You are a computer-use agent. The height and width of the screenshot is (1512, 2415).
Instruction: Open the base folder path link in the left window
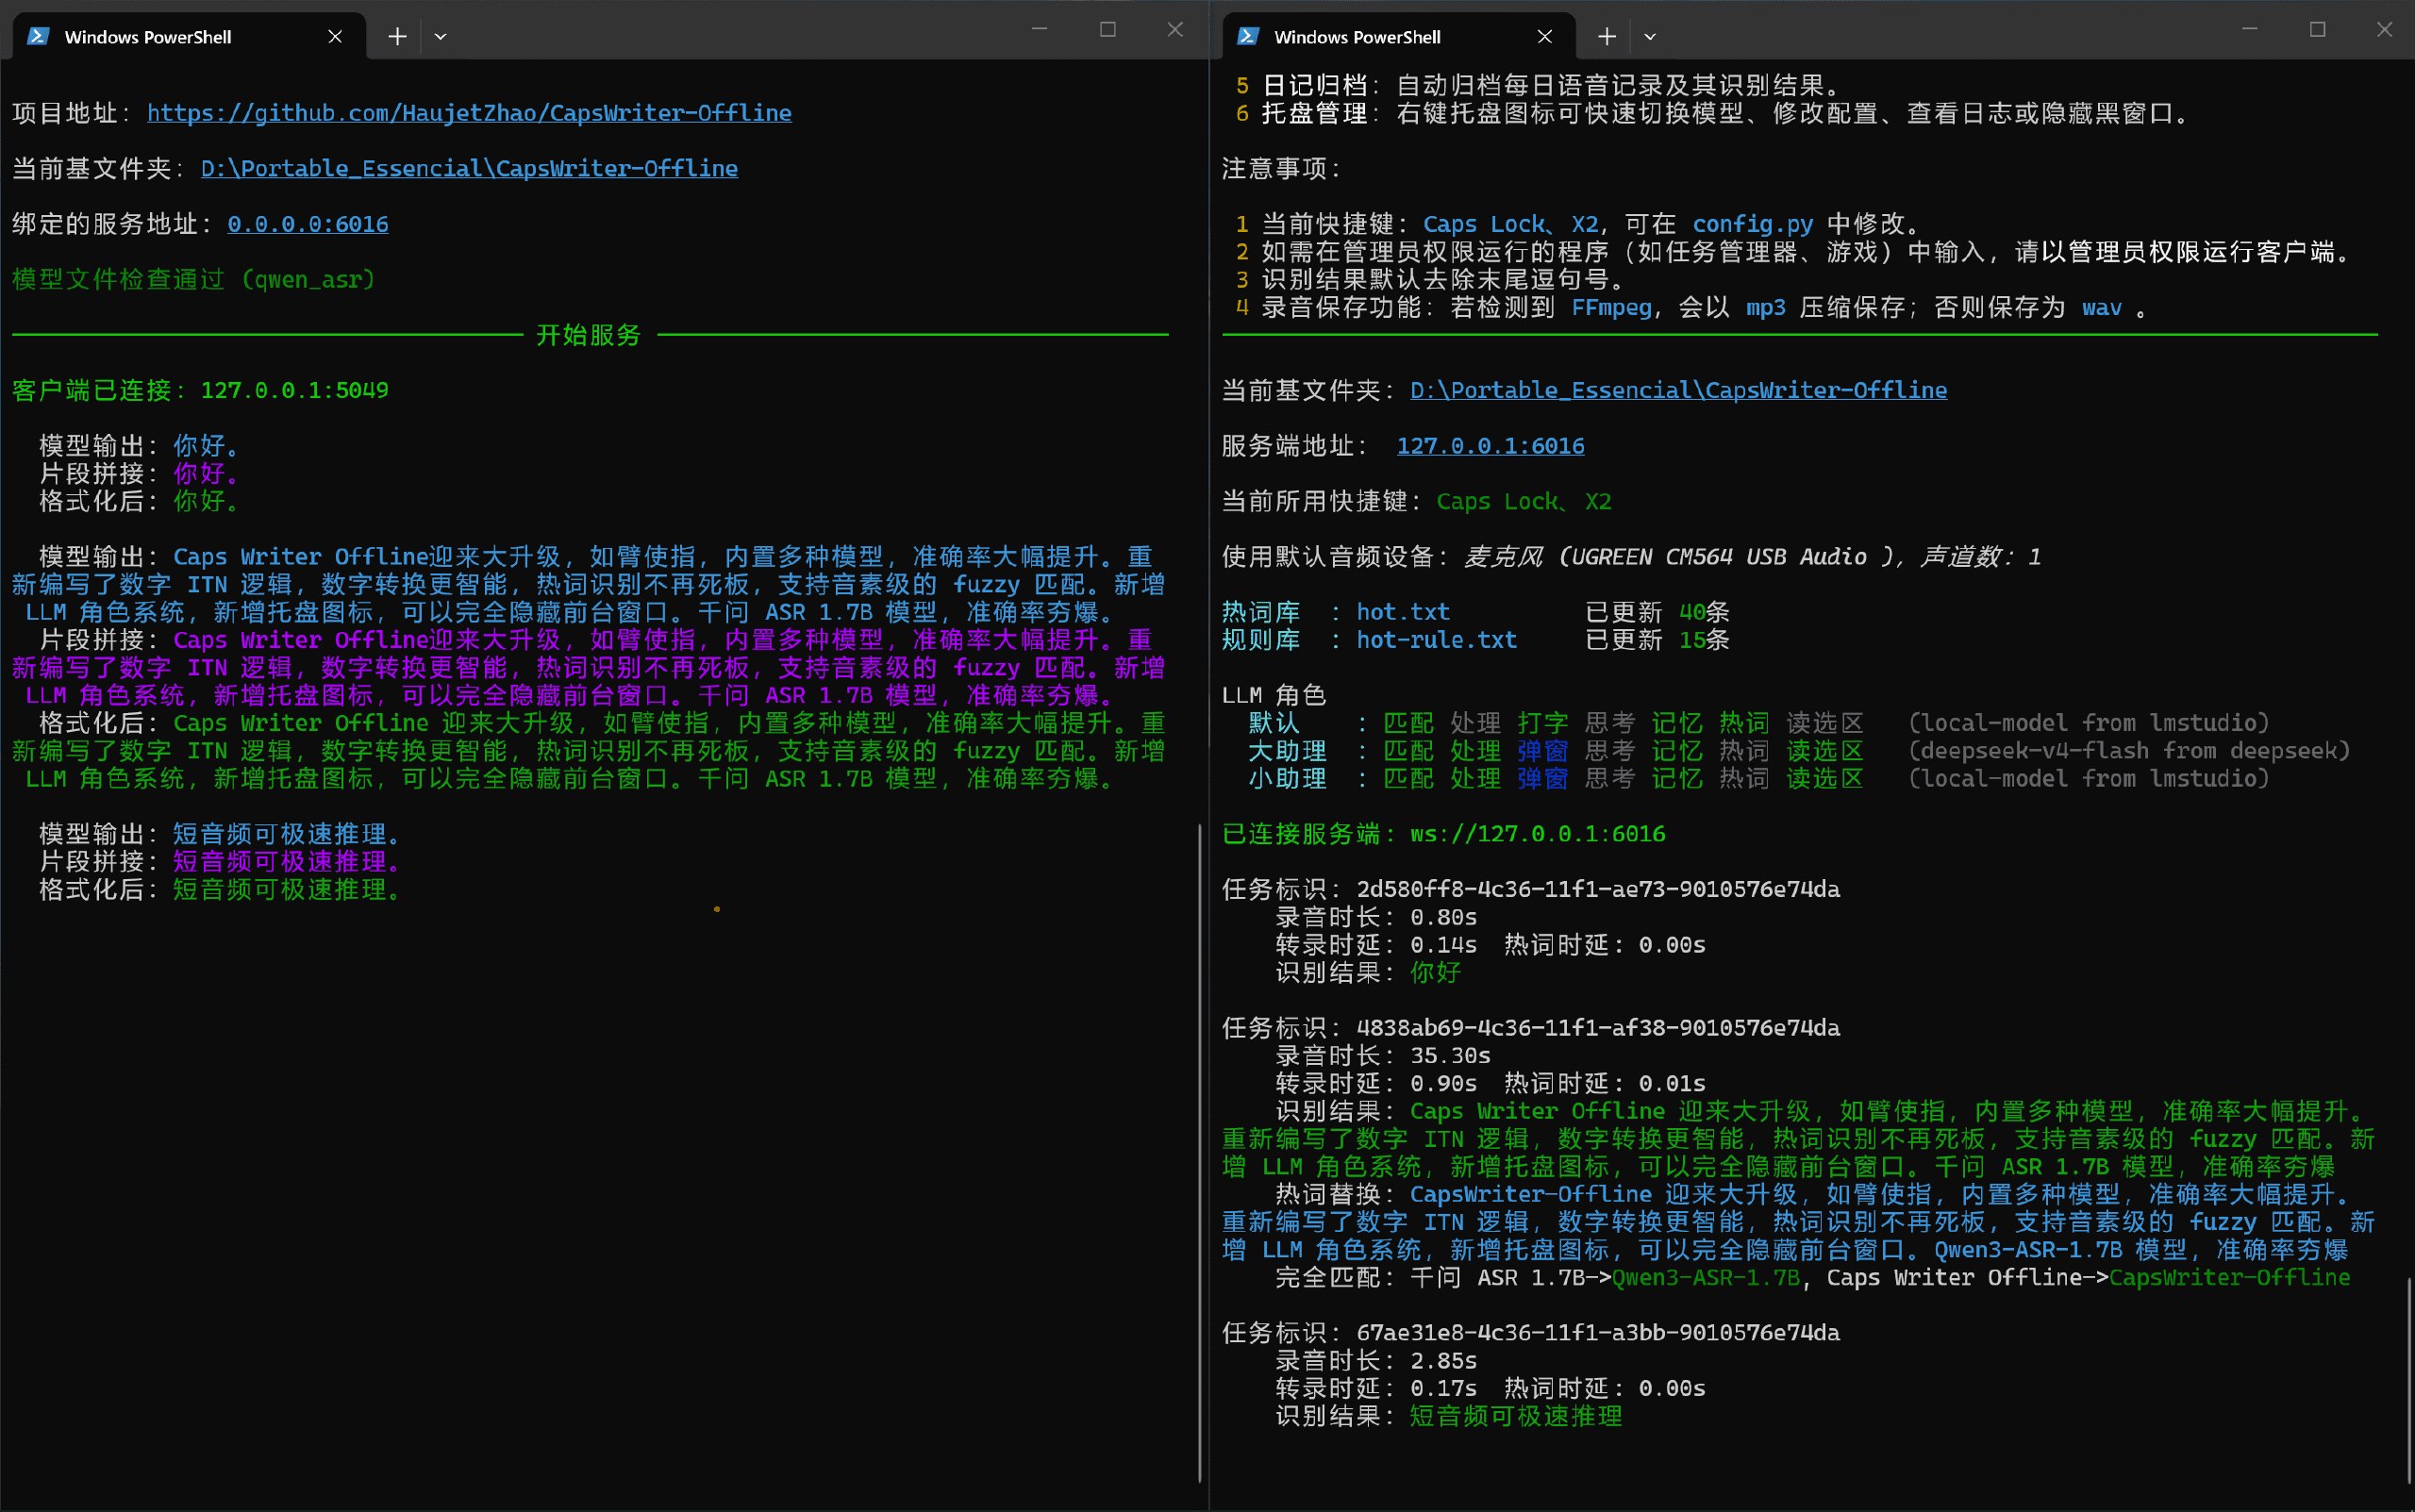pos(469,168)
